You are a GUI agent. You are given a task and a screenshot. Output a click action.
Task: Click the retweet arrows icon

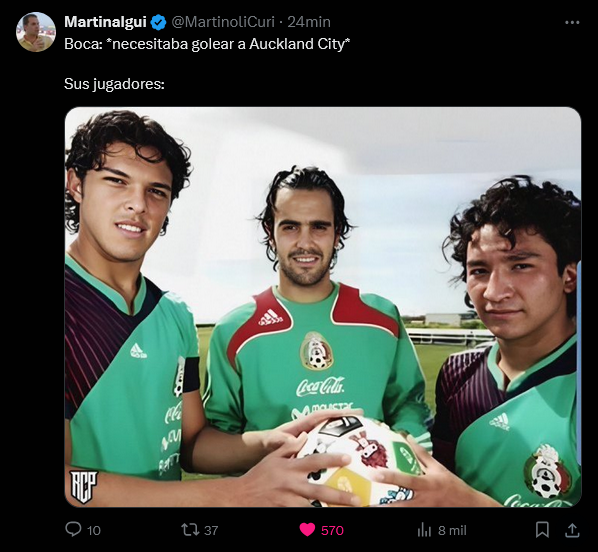pyautogui.click(x=190, y=529)
